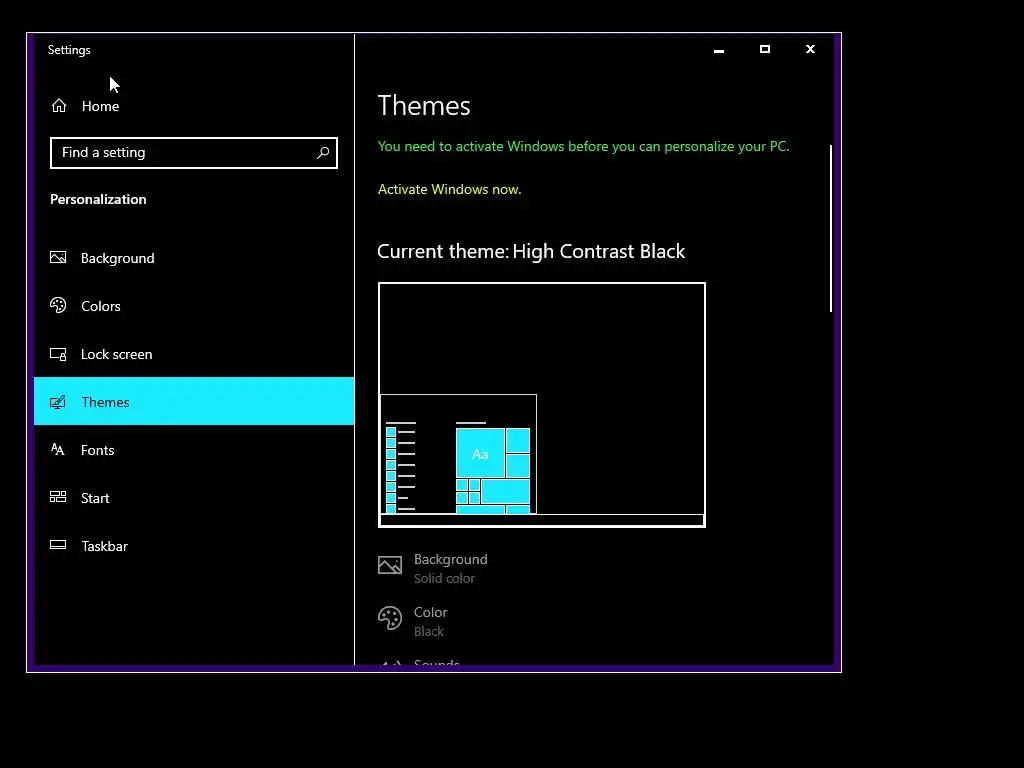Click the Background picture icon in sidebar
The image size is (1024, 768).
[x=58, y=257]
